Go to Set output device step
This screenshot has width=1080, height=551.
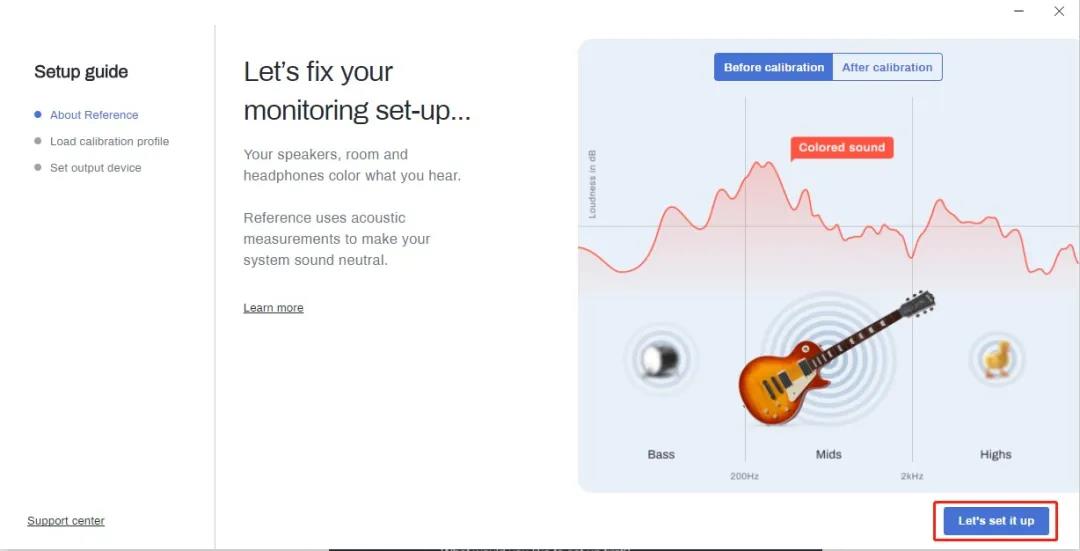(96, 167)
